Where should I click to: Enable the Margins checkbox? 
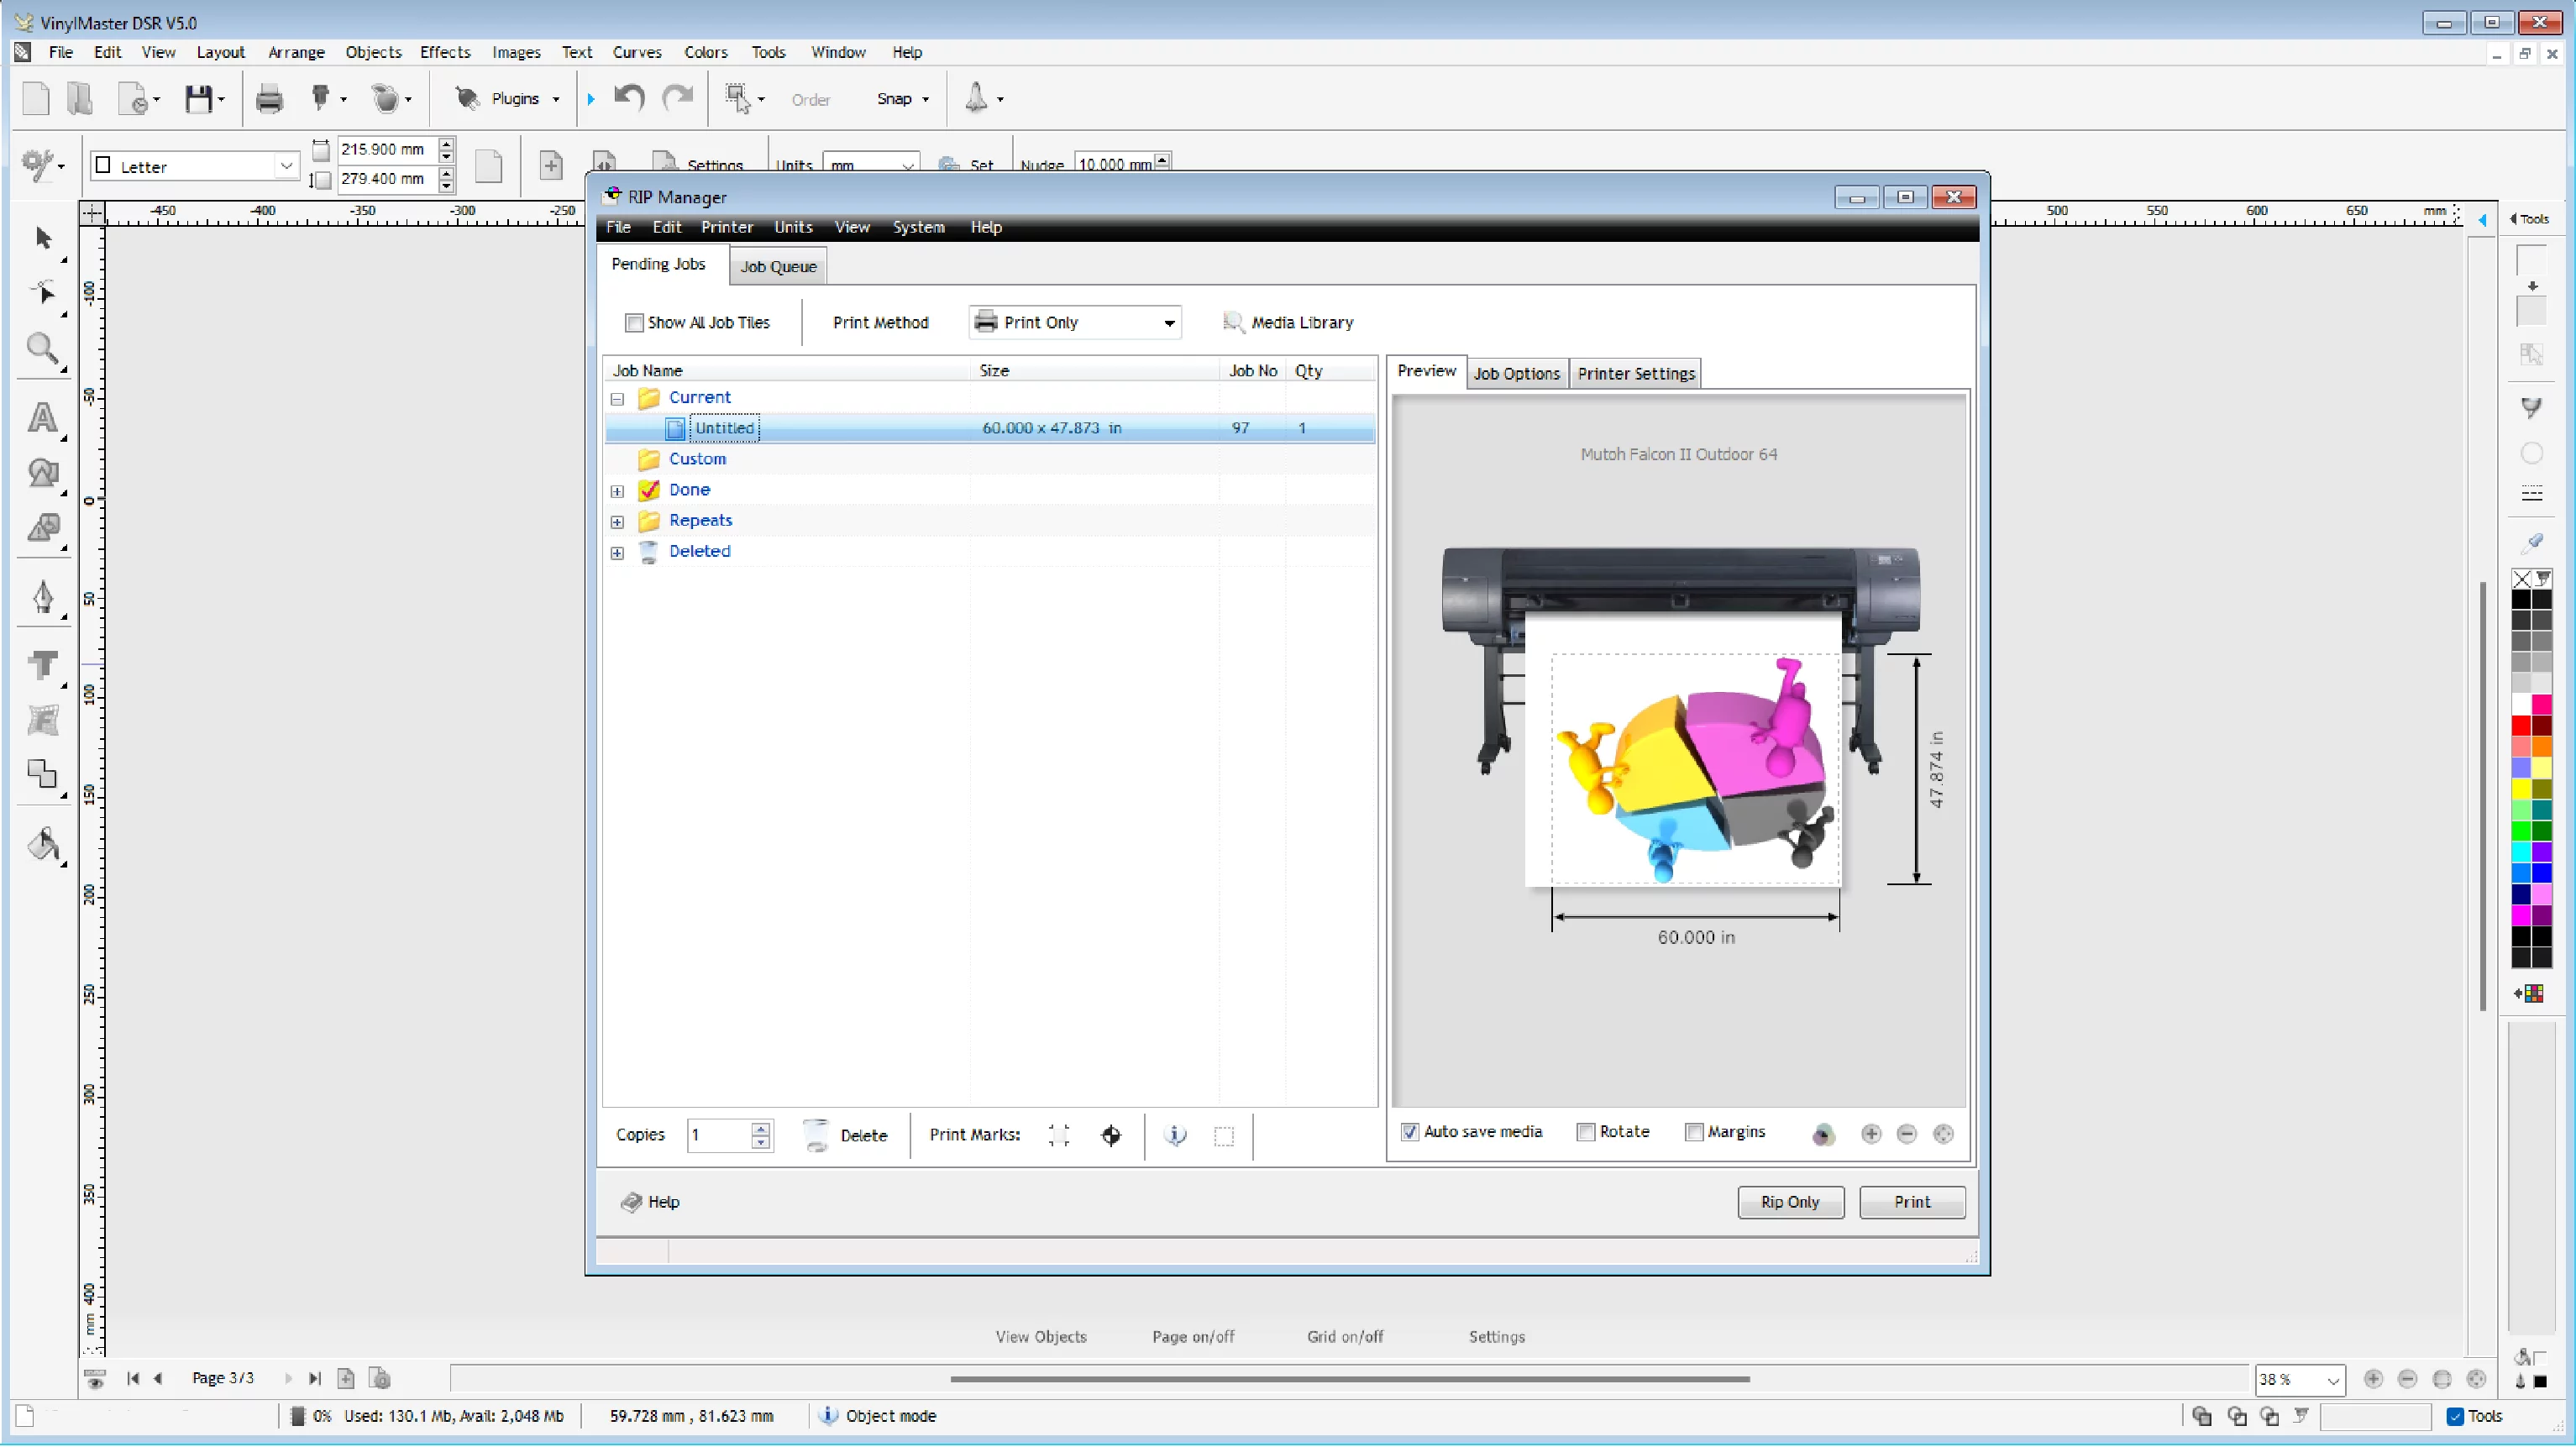coord(1694,1132)
